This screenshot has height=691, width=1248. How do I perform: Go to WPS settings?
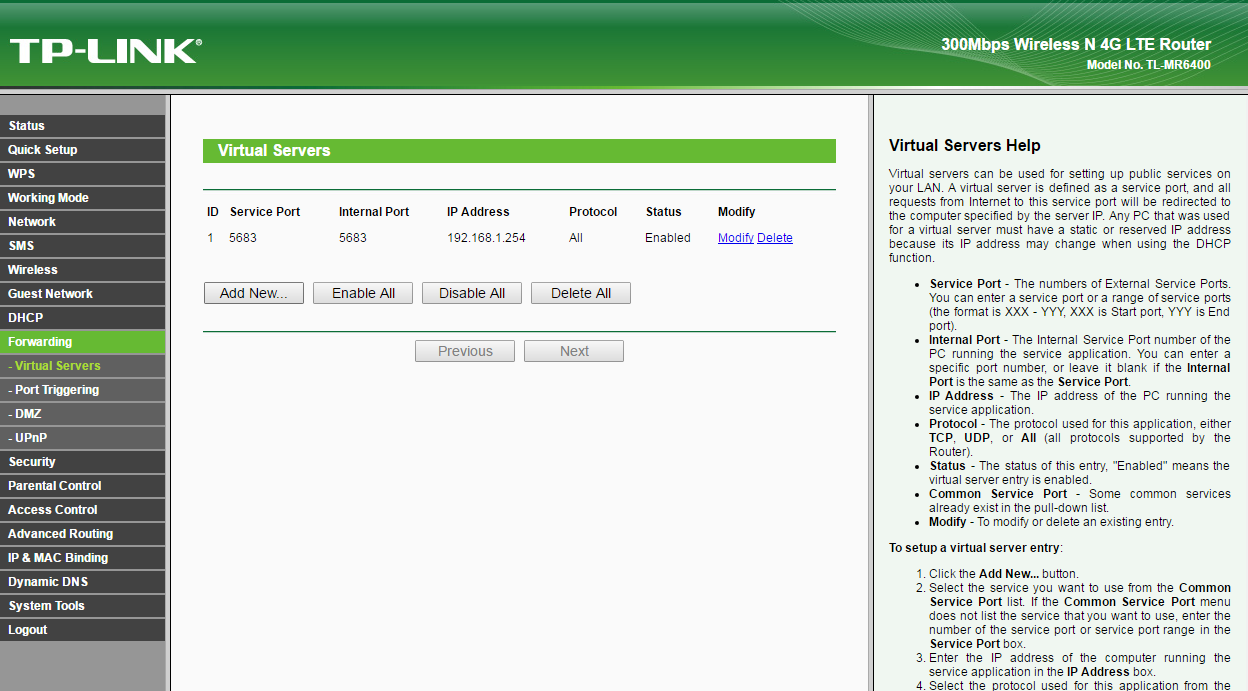(83, 174)
